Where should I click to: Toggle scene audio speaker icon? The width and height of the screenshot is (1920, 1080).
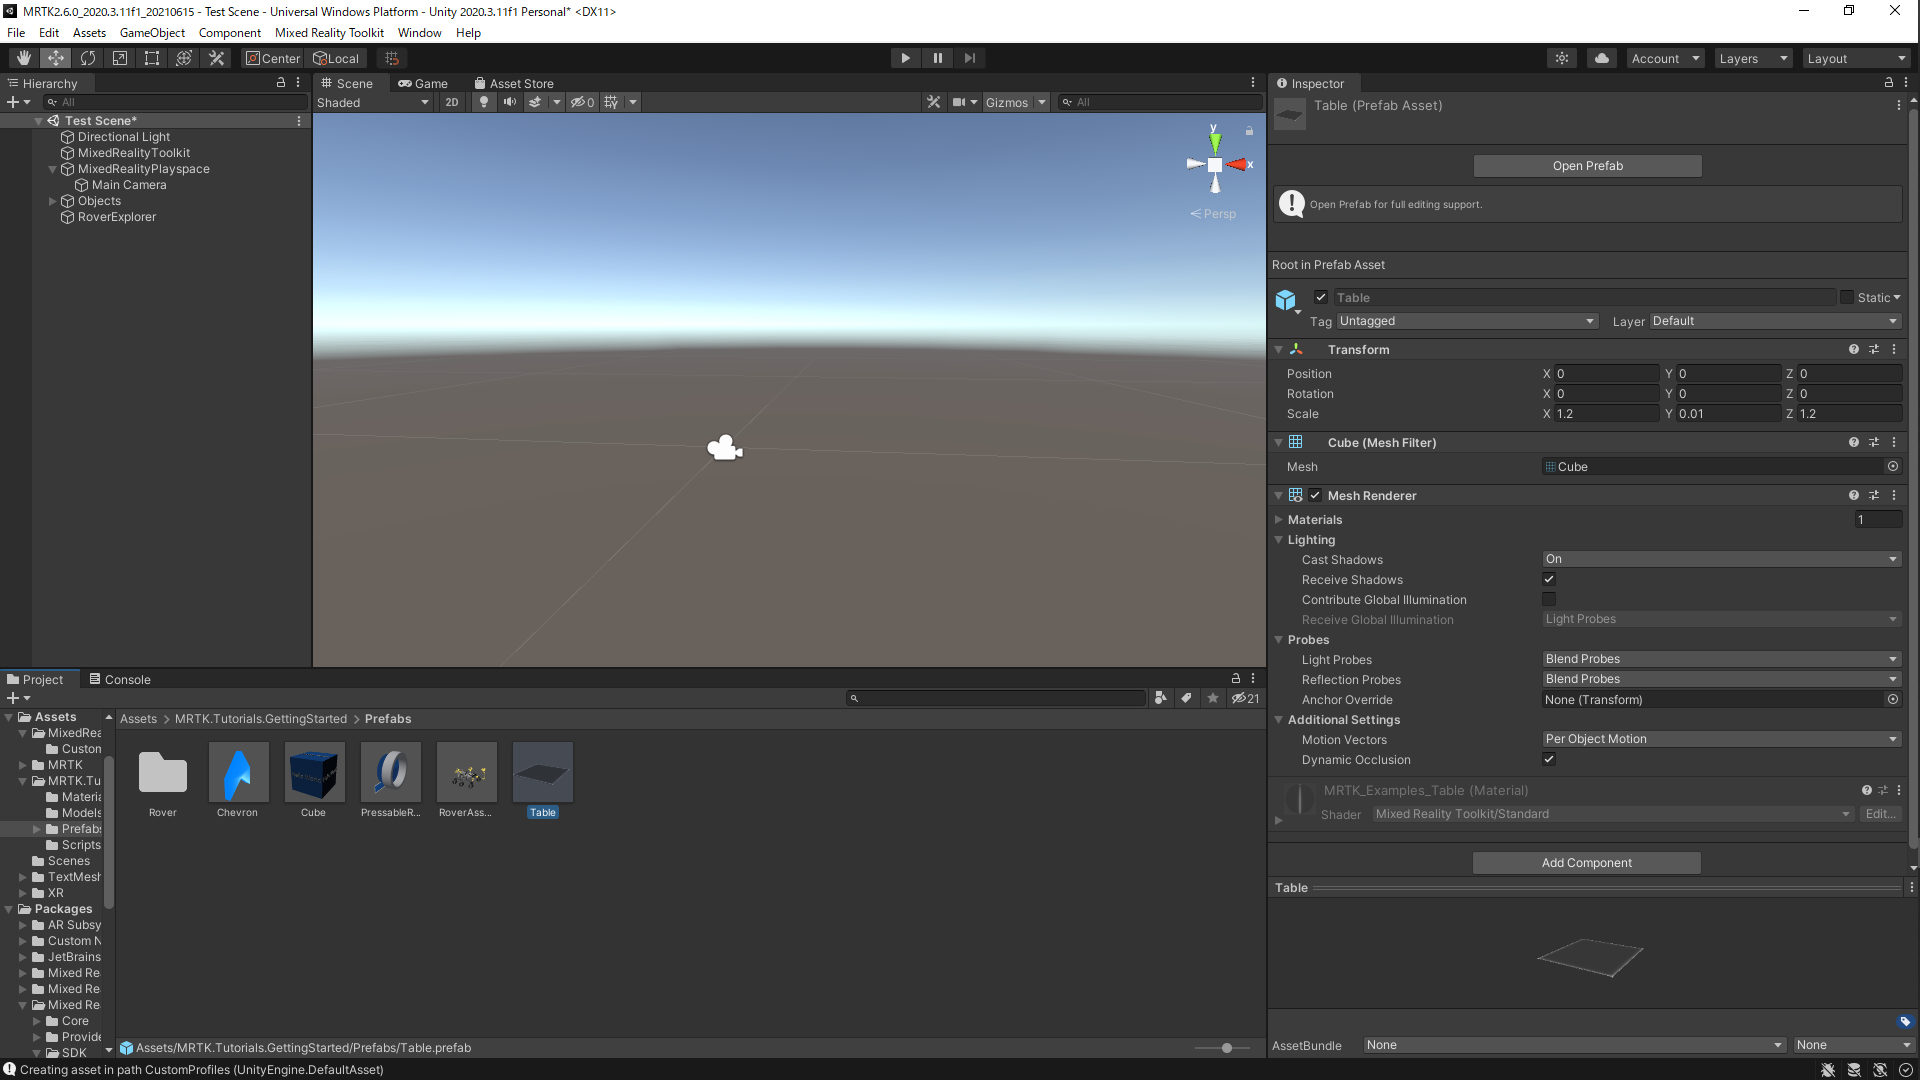point(510,102)
